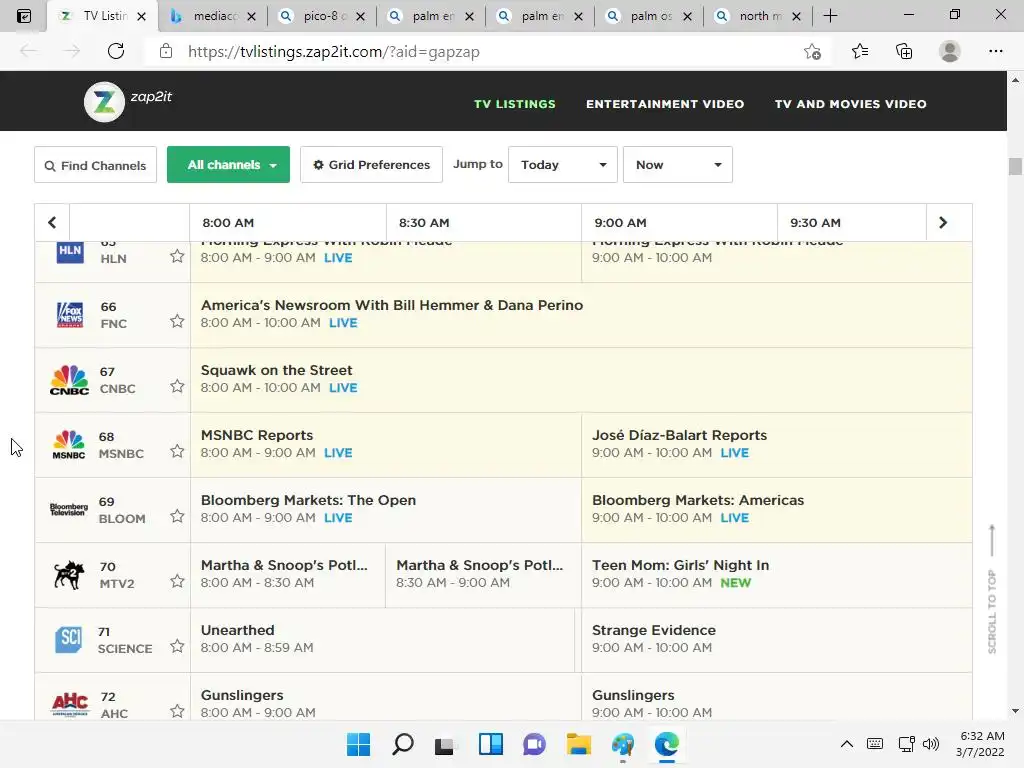Click the Science channel logo

pyautogui.click(x=69, y=640)
